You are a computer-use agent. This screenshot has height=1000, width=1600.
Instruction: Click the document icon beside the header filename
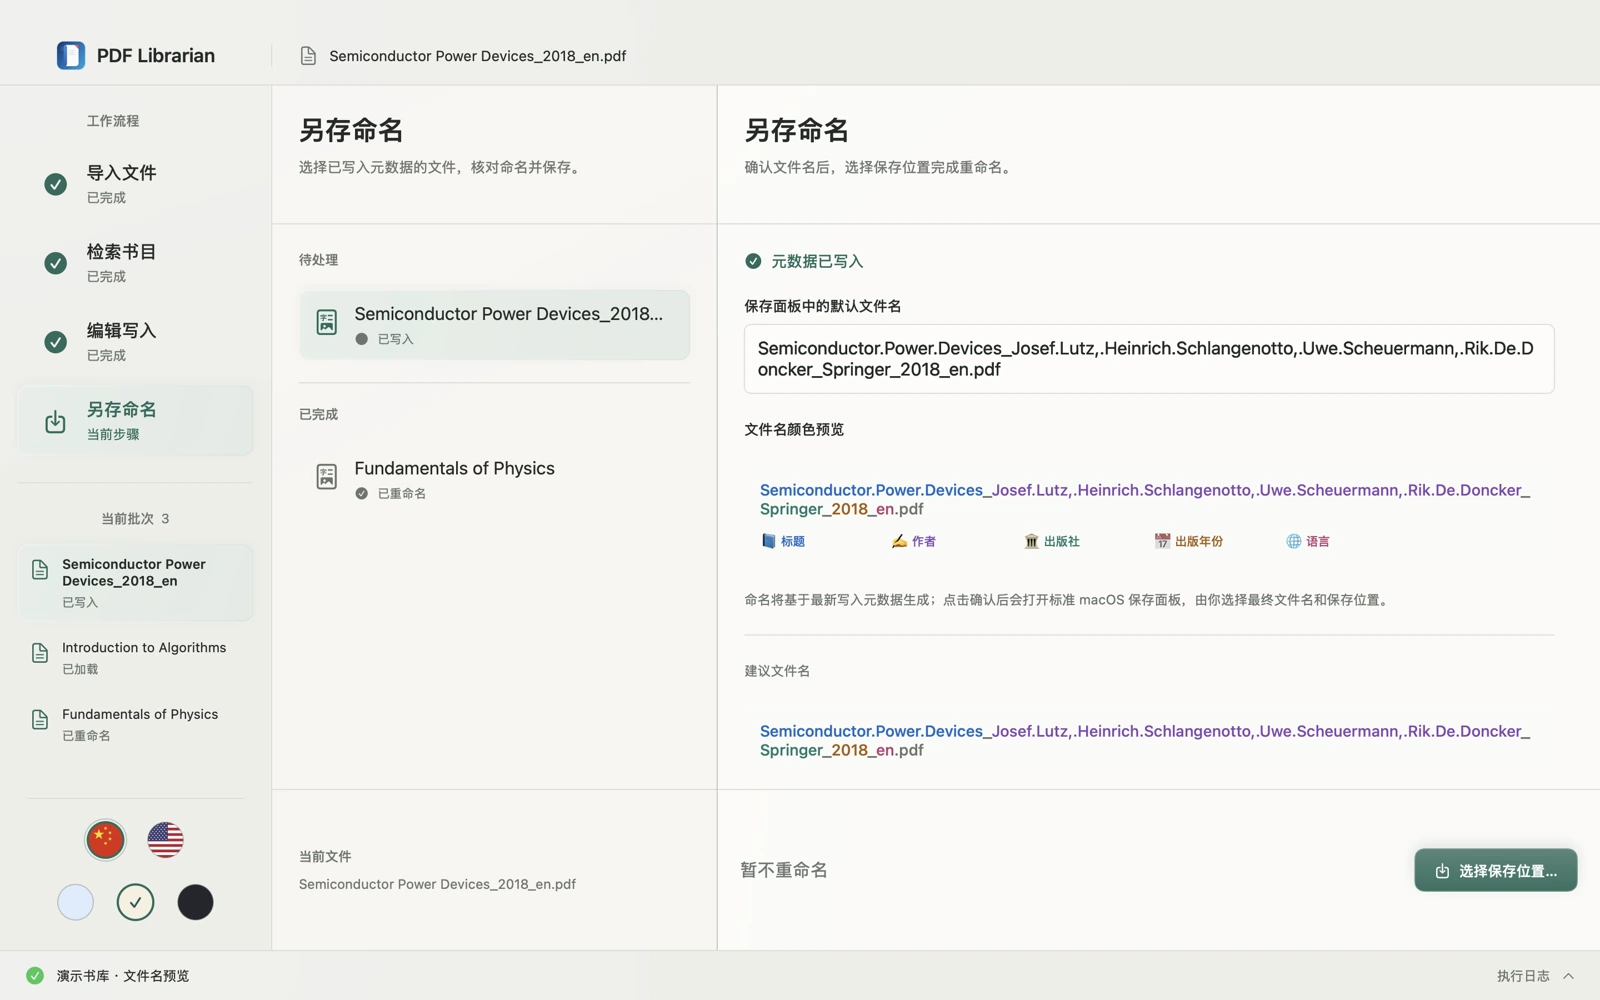[308, 56]
